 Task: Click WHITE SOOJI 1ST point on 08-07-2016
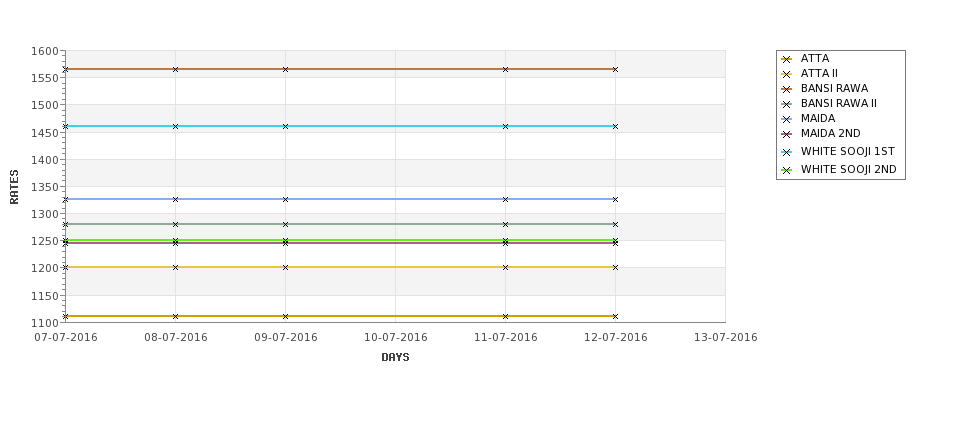(x=175, y=126)
